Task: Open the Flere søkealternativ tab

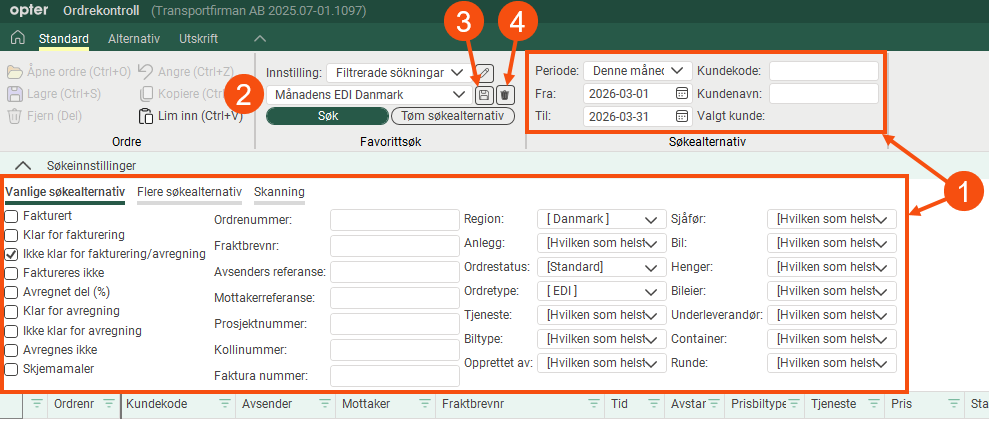Action: [189, 192]
